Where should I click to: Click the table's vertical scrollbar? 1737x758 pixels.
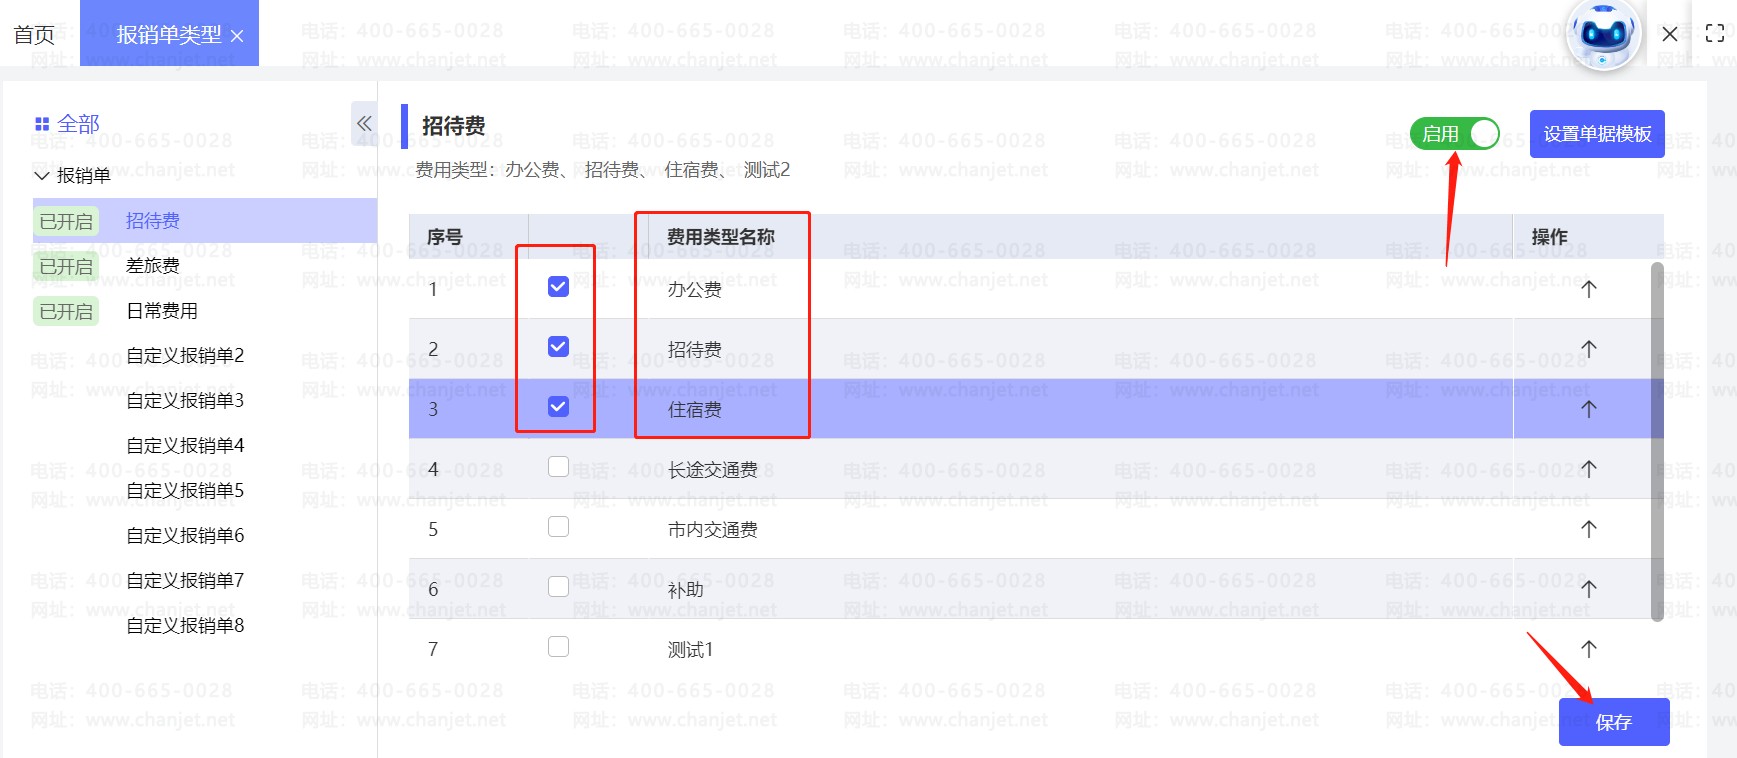click(1656, 440)
